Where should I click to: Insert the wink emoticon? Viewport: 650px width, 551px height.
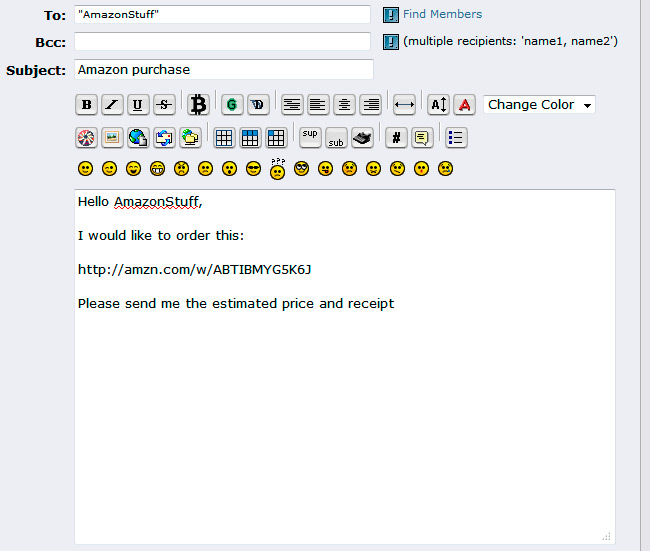(109, 169)
